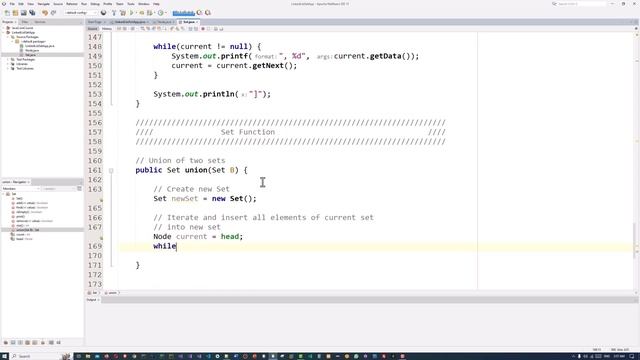Collapse the default package node

(12, 41)
